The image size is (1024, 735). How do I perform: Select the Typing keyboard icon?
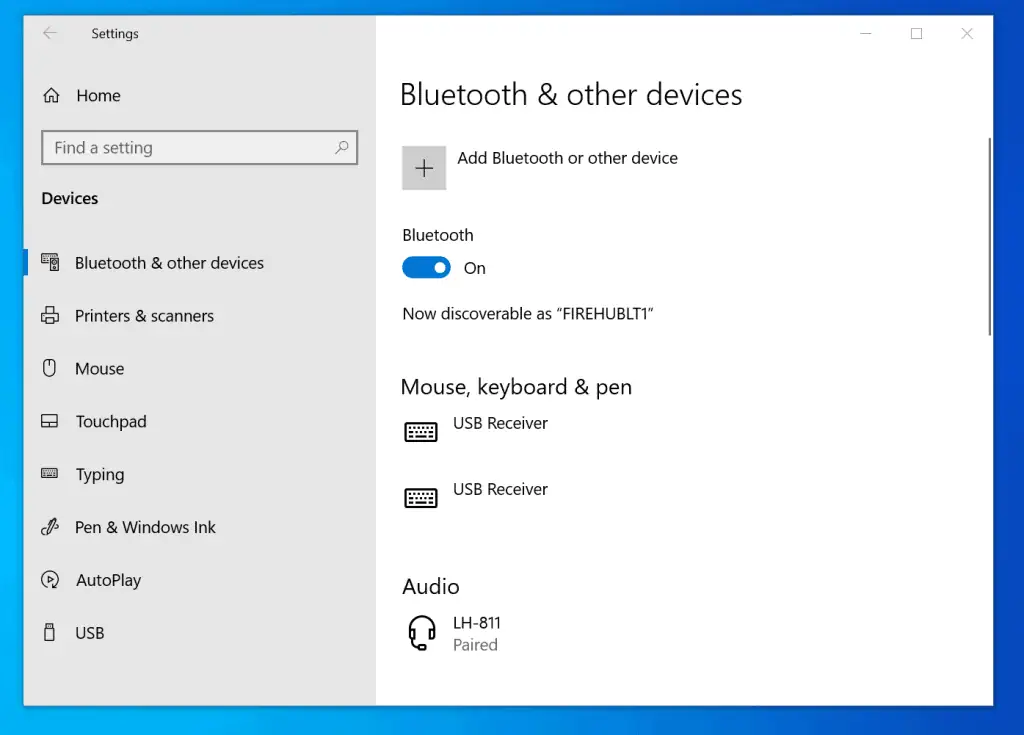50,474
